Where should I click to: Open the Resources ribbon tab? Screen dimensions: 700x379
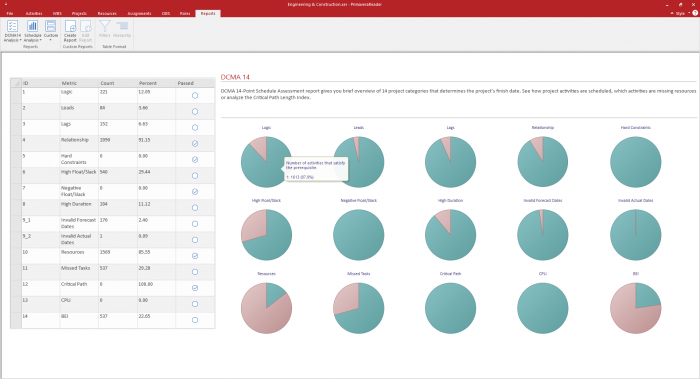[x=107, y=13]
